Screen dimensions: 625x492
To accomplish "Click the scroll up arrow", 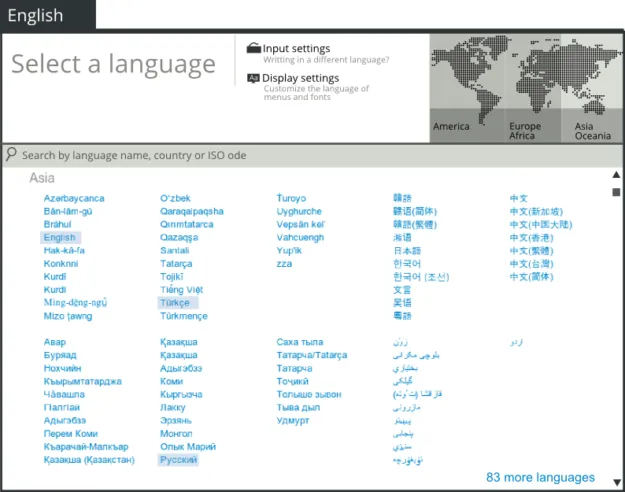I will [616, 175].
